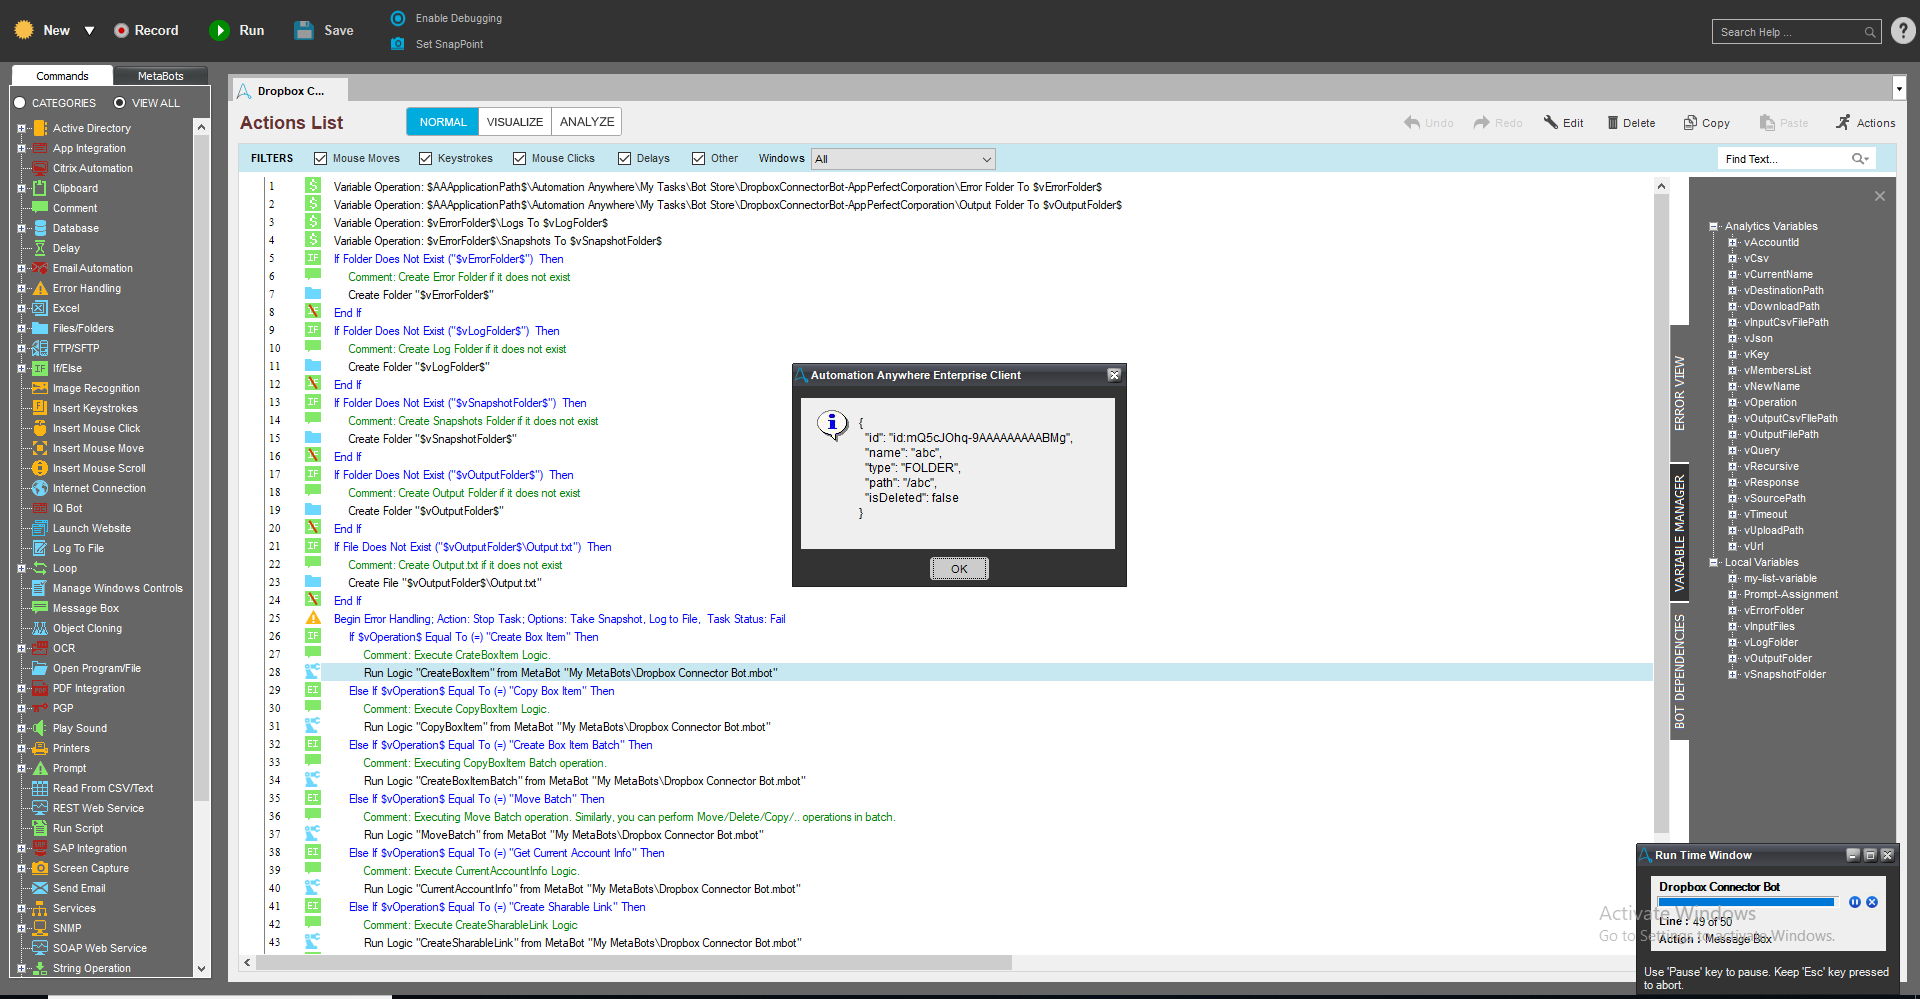Open the Dropbox C... task tab
1920x999 pixels.
(x=290, y=91)
